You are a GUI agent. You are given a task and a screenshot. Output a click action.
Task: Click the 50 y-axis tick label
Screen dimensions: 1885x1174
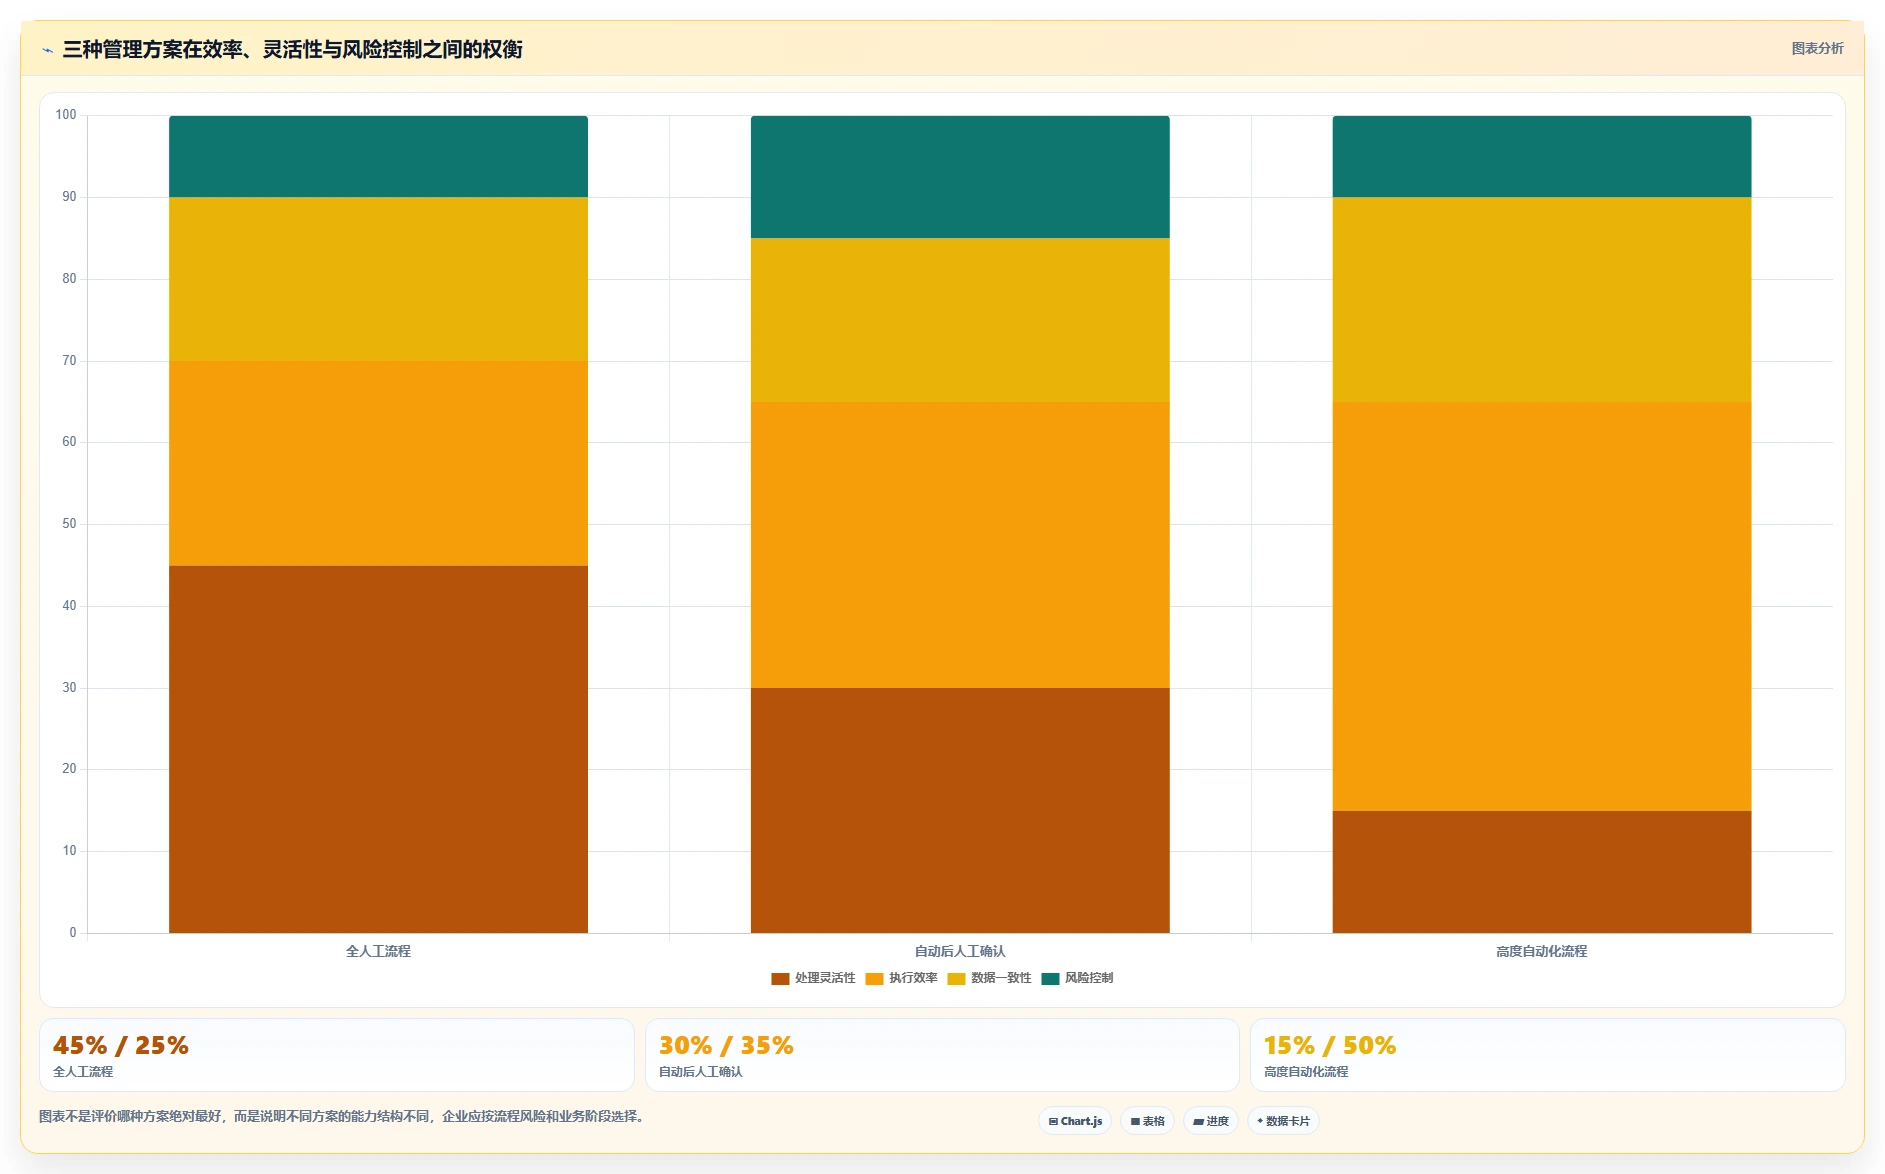point(69,524)
